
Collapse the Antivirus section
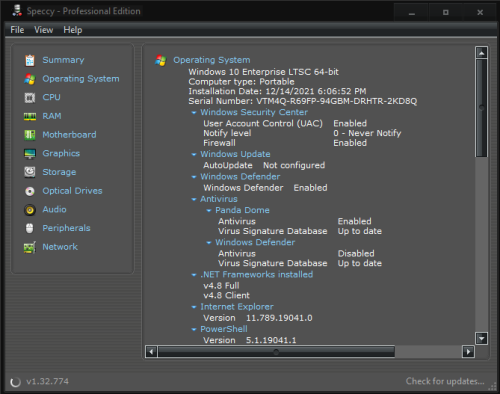[194, 199]
